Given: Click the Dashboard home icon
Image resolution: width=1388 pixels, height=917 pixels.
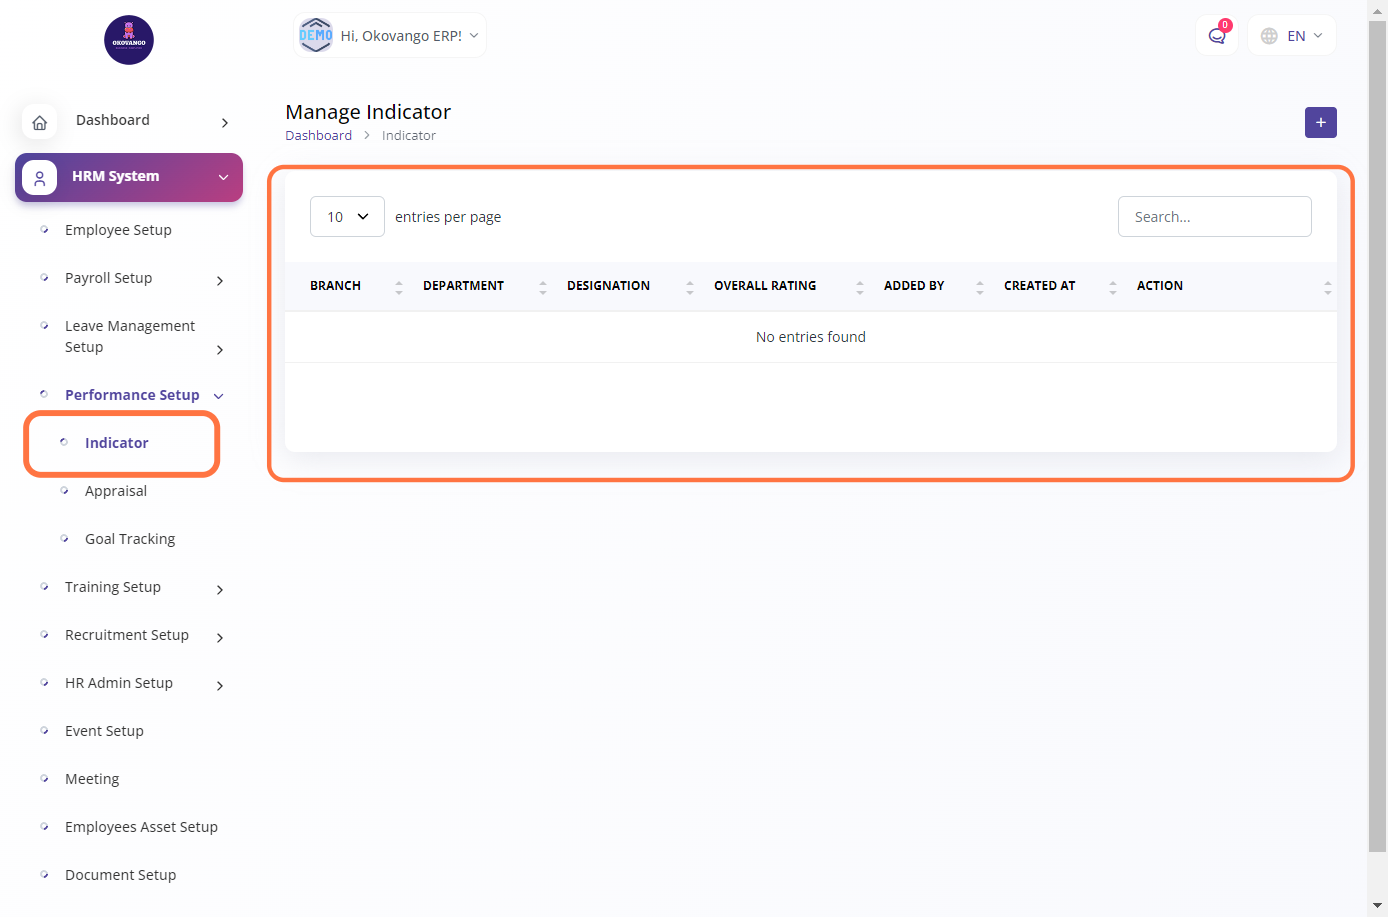Looking at the screenshot, I should pos(40,122).
